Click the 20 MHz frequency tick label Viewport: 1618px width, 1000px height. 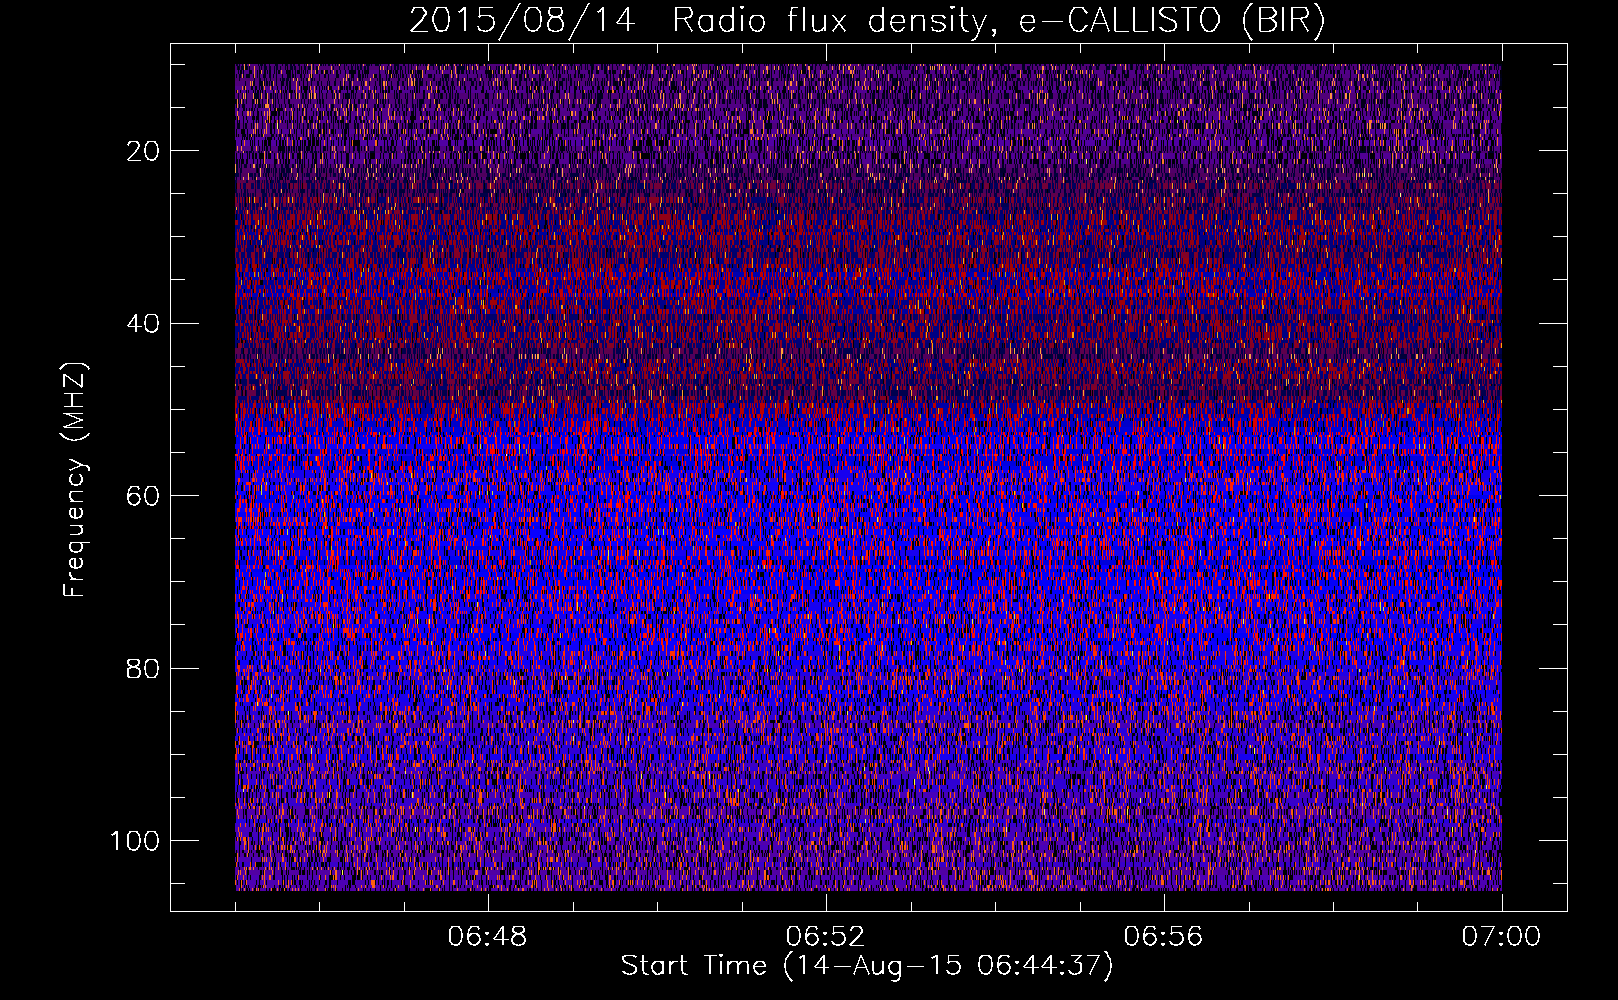coord(144,151)
